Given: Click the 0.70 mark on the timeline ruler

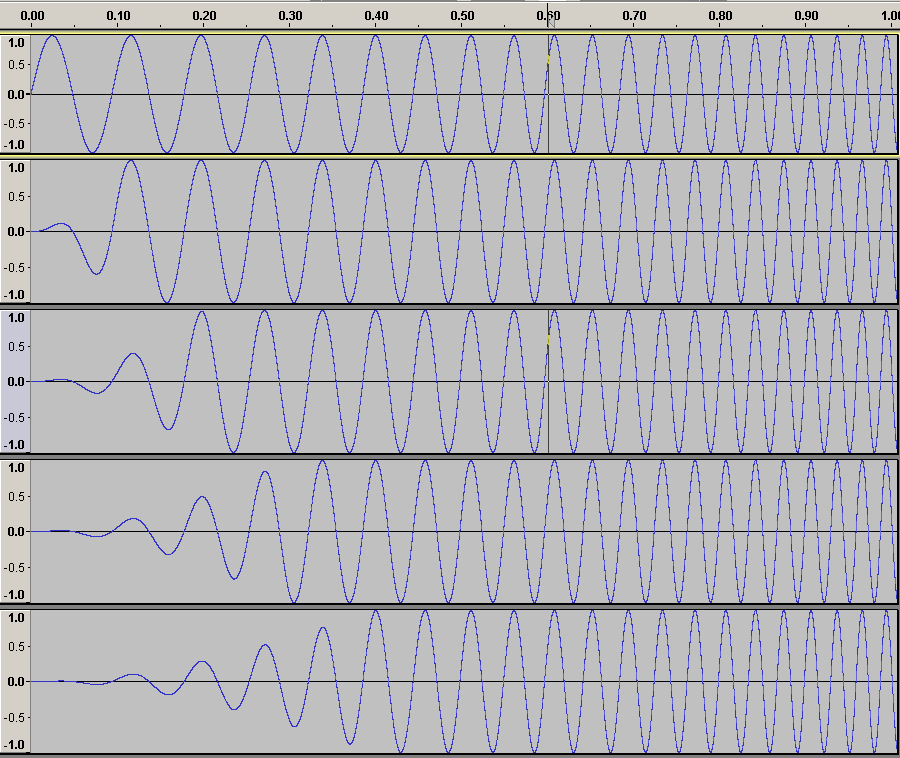Looking at the screenshot, I should click(x=634, y=16).
